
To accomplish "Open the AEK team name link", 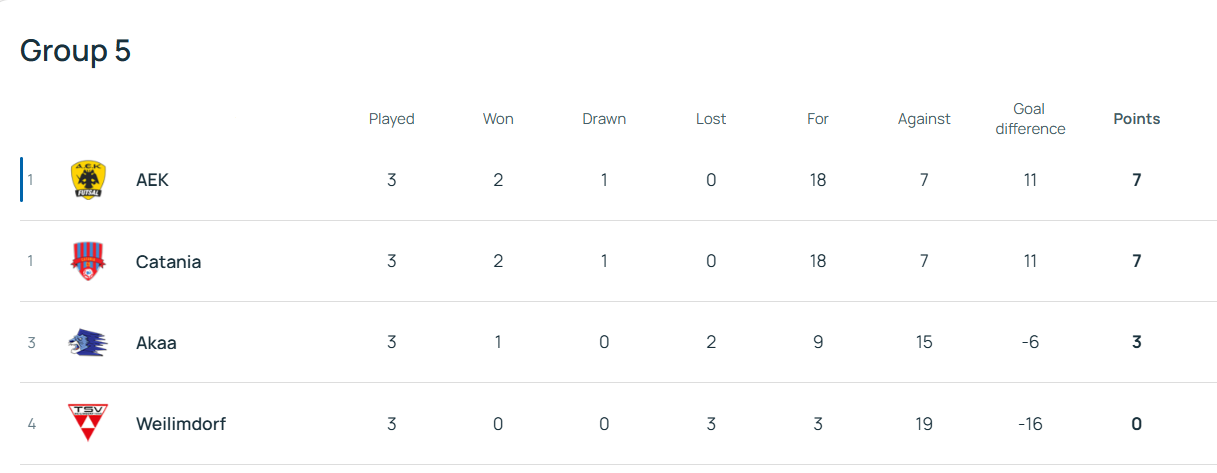I will 152,180.
